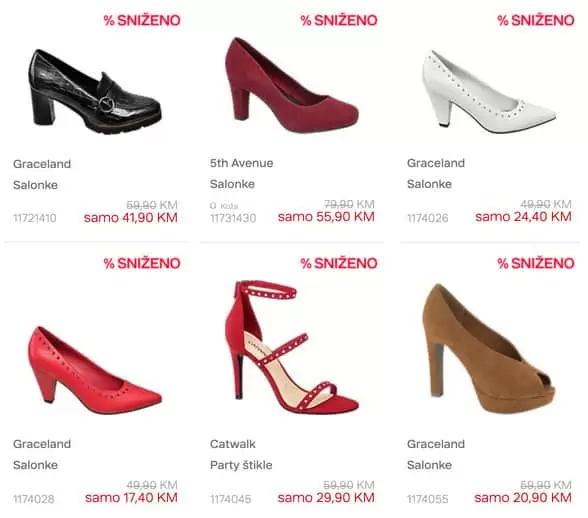588x518 pixels.
Task: Select the white studded Graceland pump image
Action: point(489,91)
